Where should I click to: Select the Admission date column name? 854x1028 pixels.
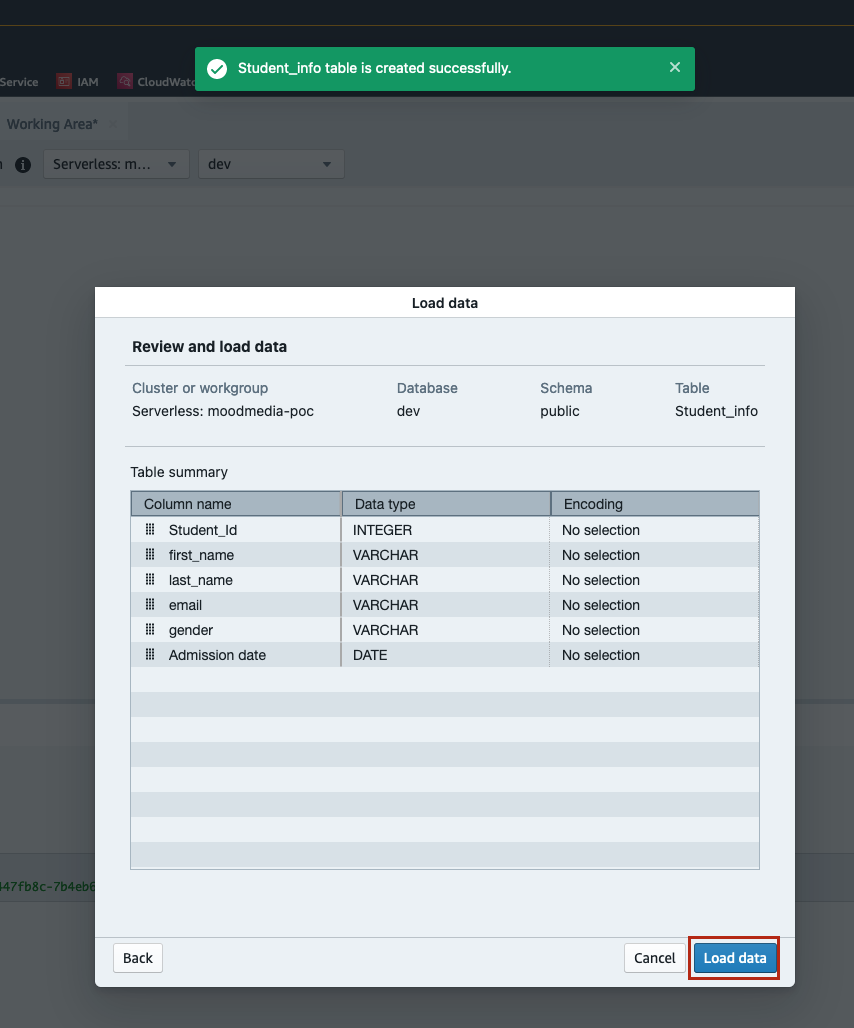[217, 655]
